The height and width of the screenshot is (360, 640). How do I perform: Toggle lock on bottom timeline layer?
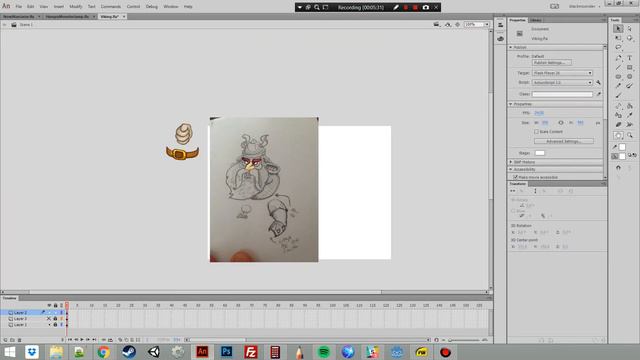(56, 324)
